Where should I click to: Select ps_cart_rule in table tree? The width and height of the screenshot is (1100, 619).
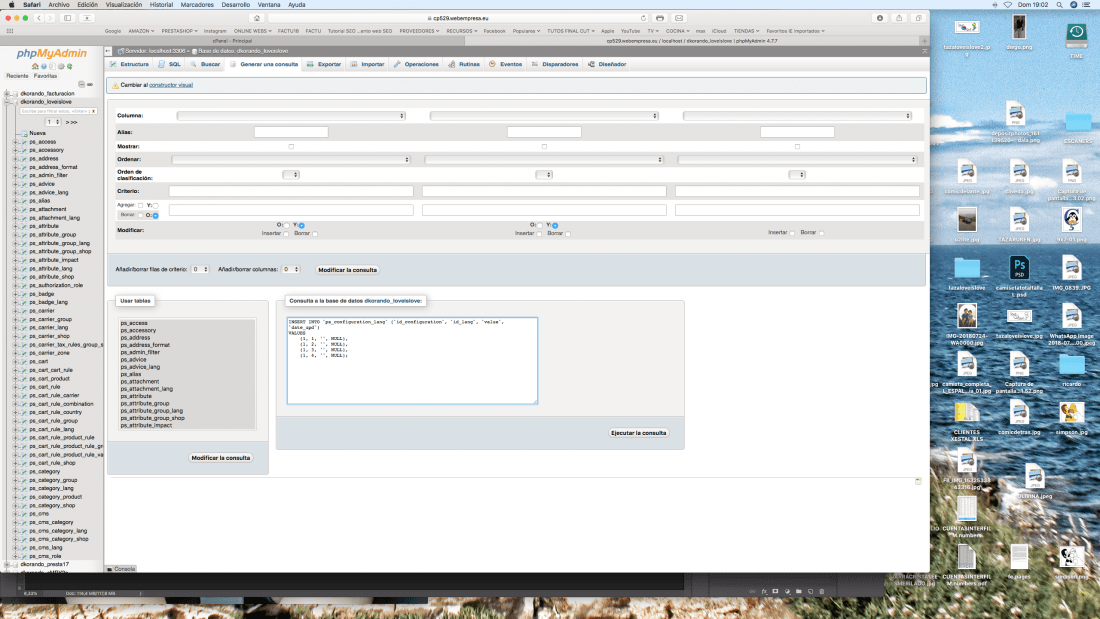click(x=45, y=387)
